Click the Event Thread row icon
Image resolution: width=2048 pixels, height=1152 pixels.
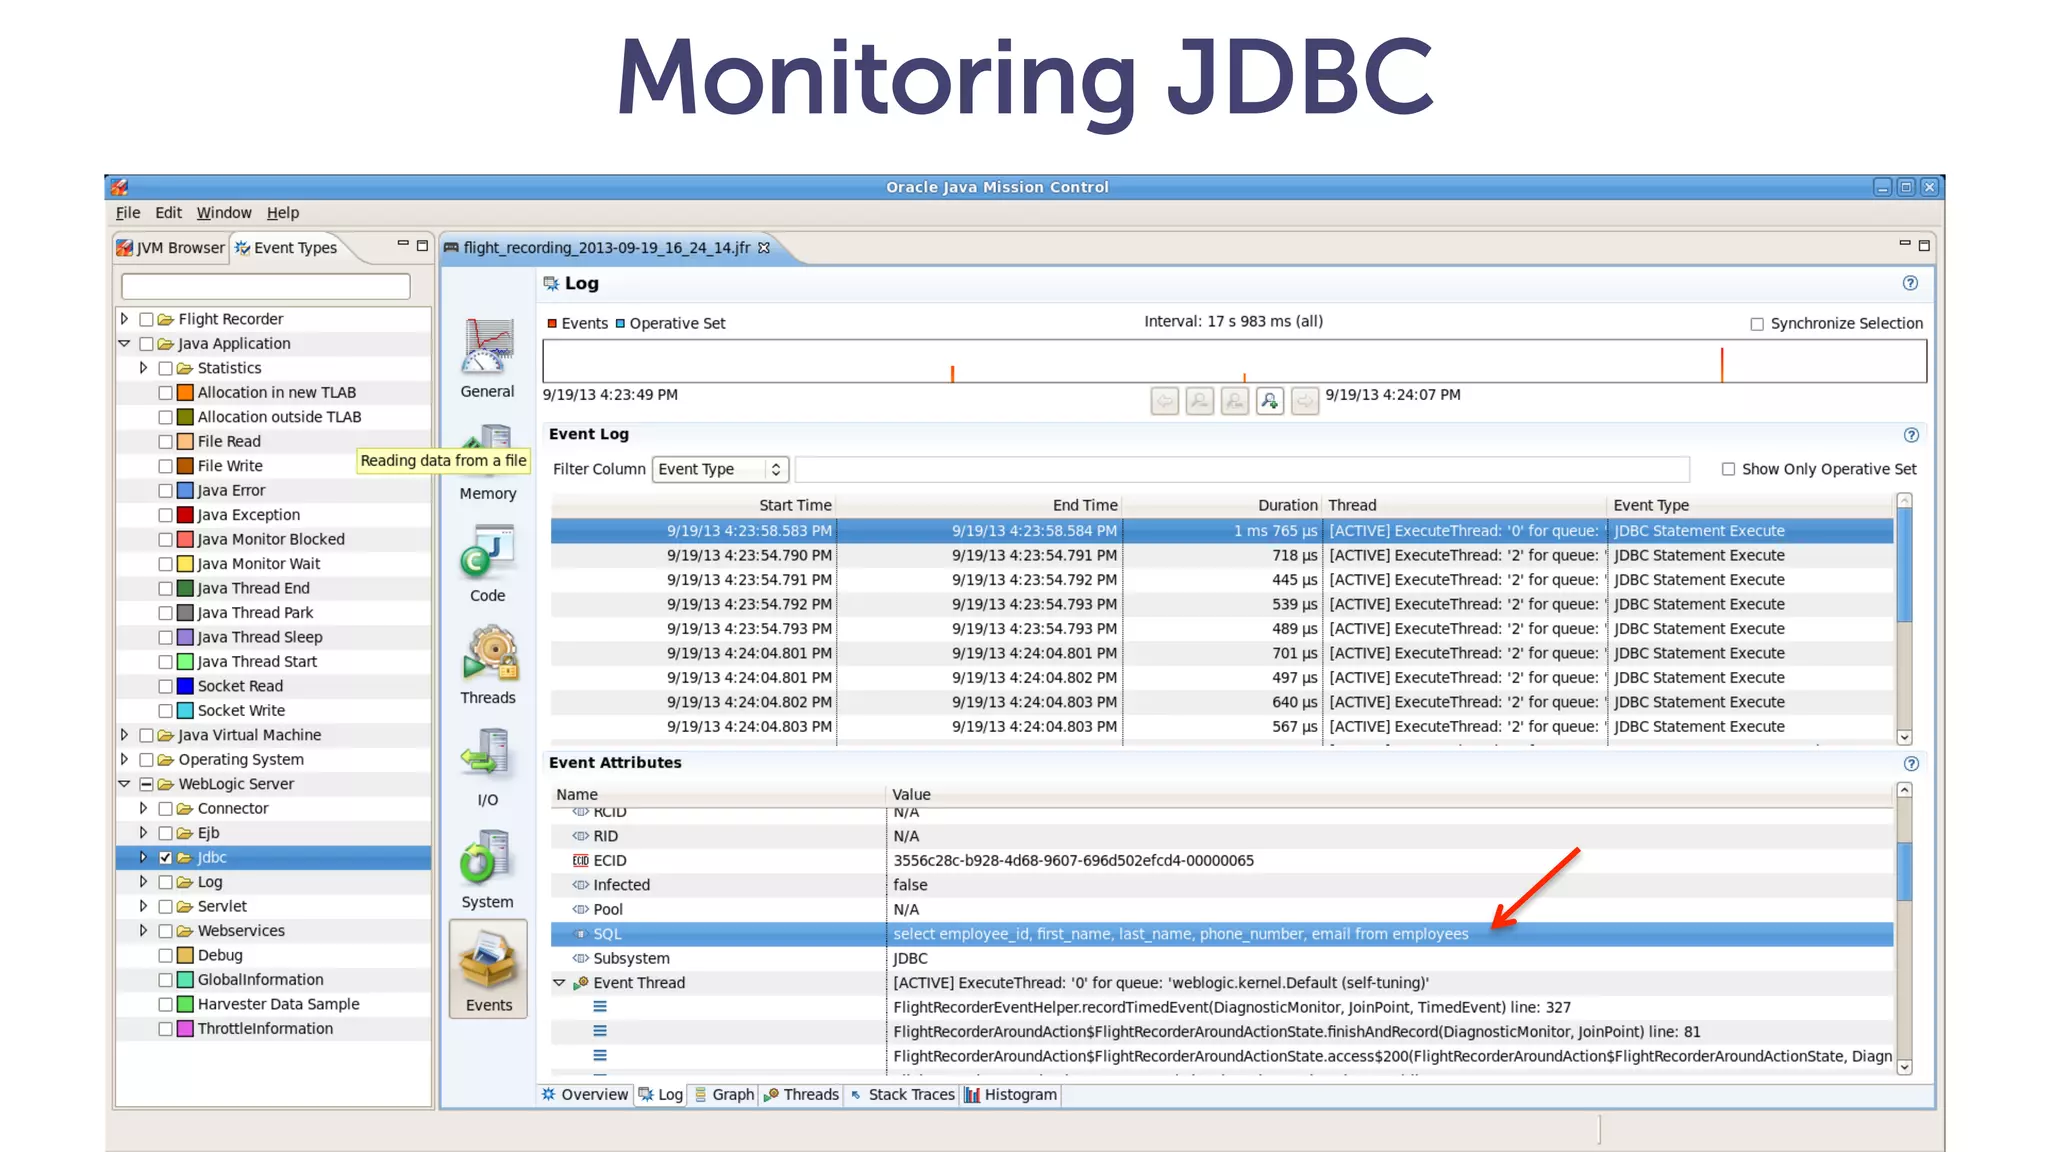[x=580, y=983]
